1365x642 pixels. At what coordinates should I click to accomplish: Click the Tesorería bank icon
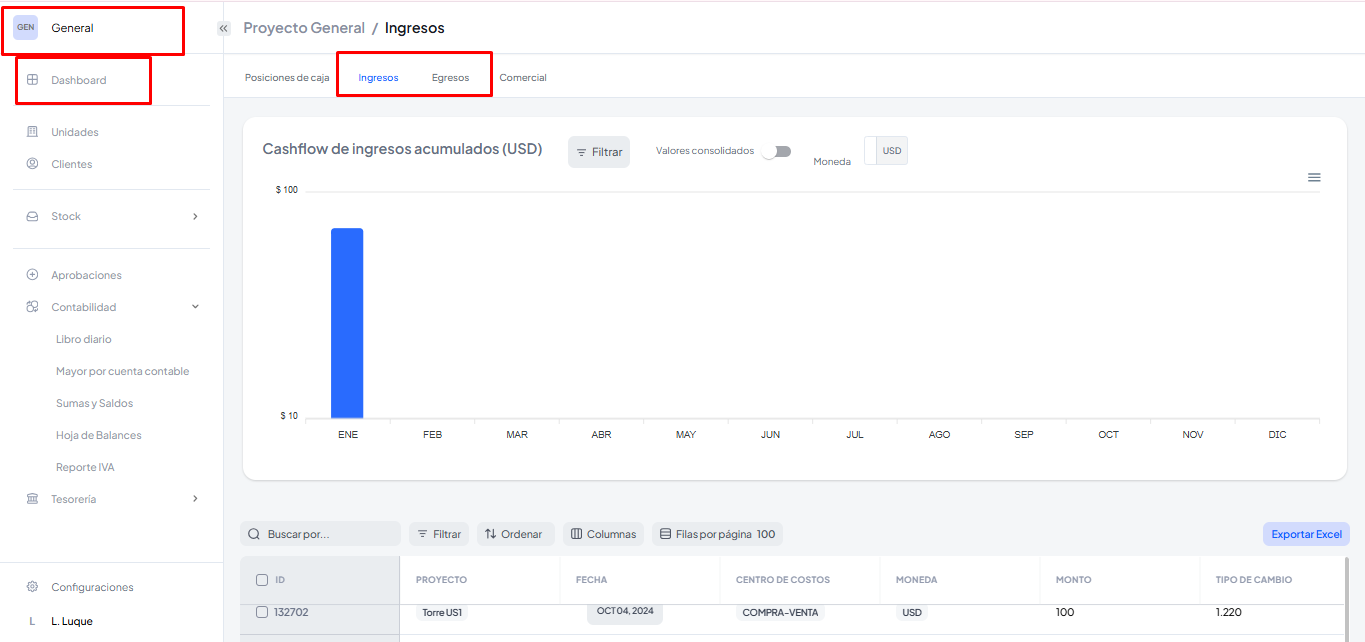32,499
